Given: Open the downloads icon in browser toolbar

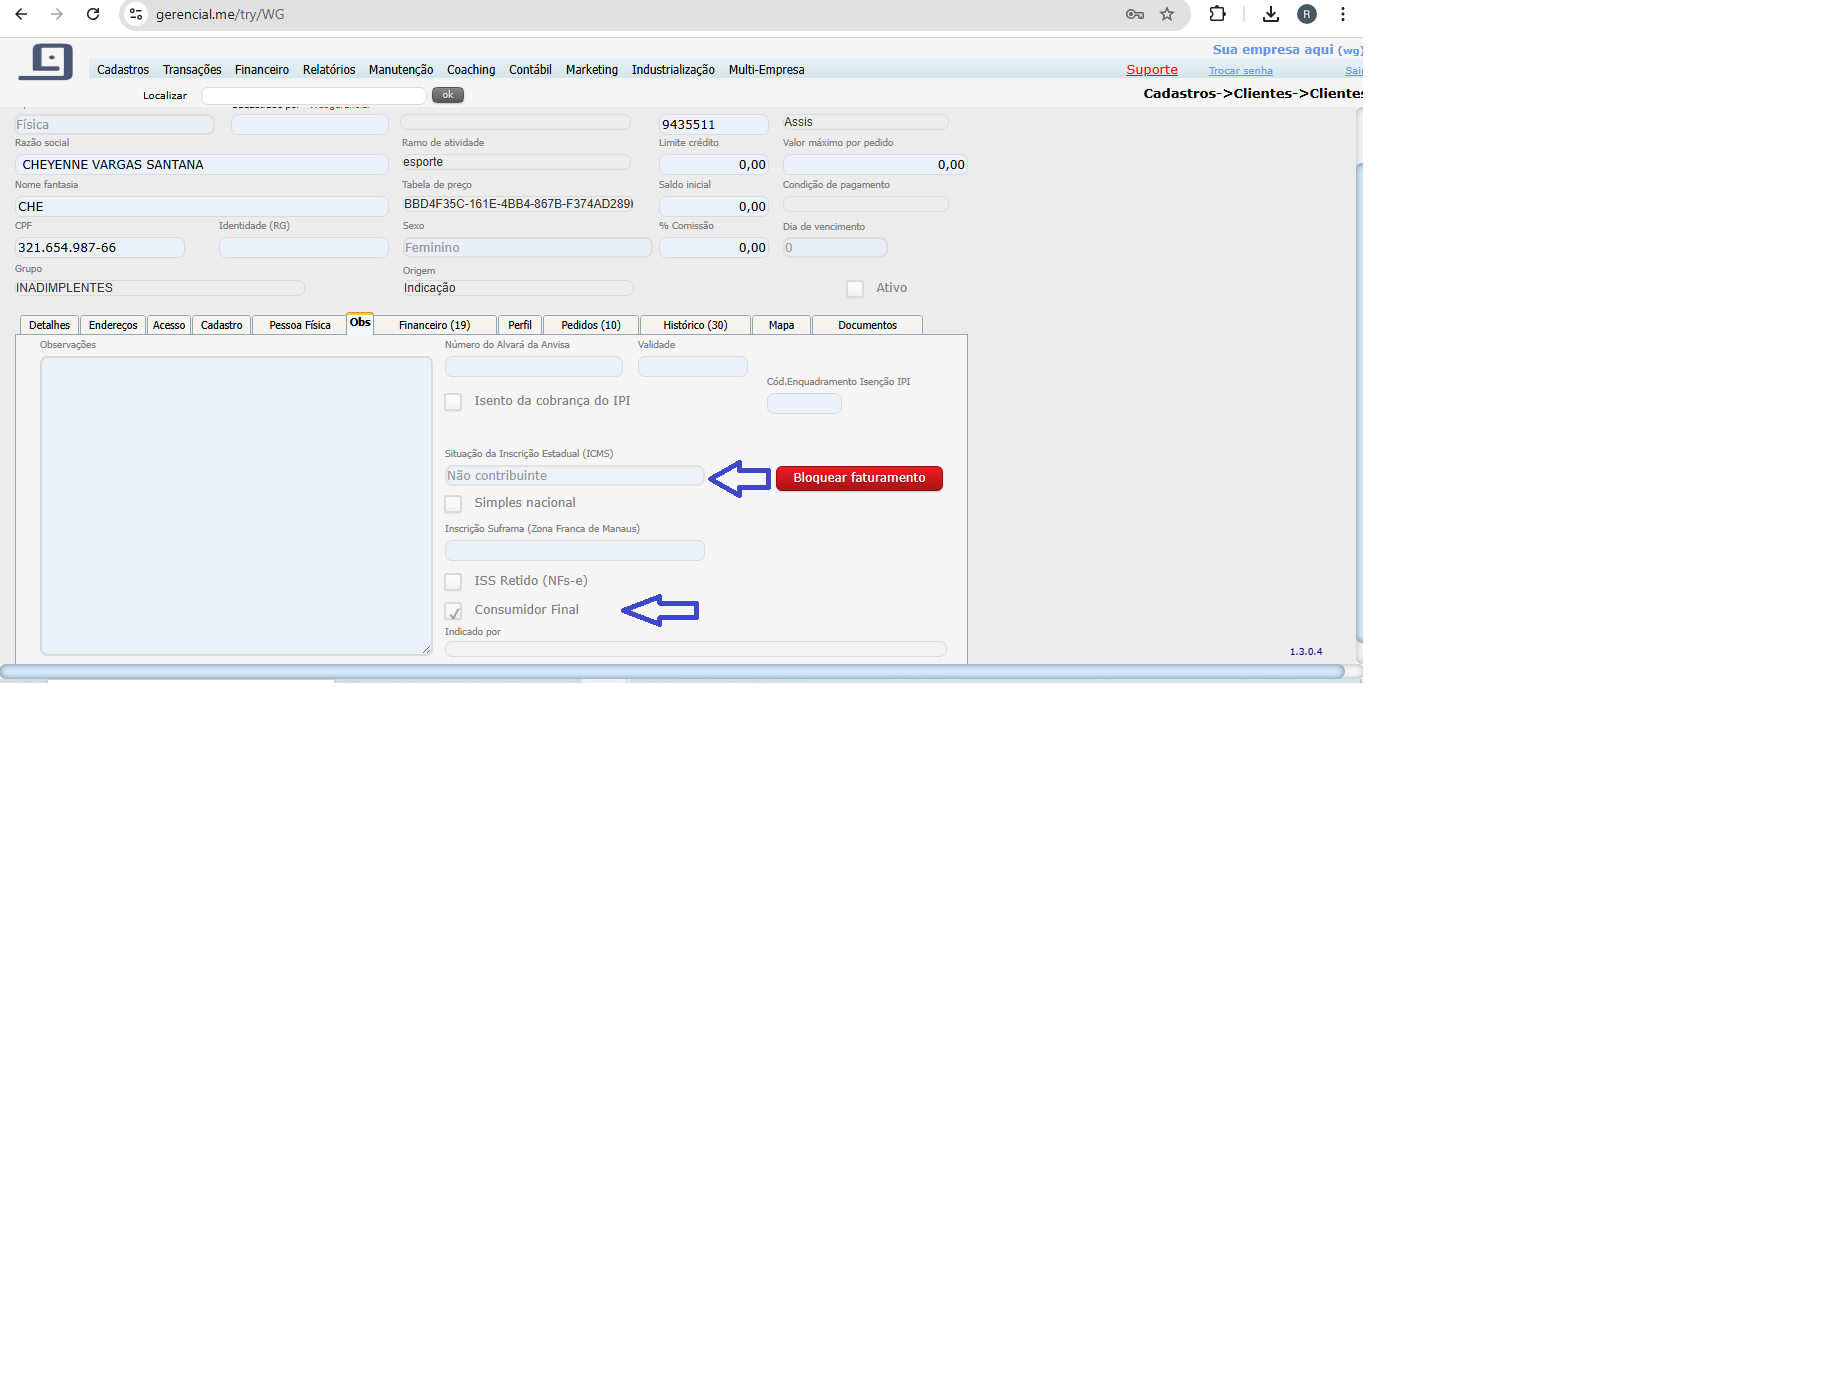Looking at the screenshot, I should click(1271, 14).
